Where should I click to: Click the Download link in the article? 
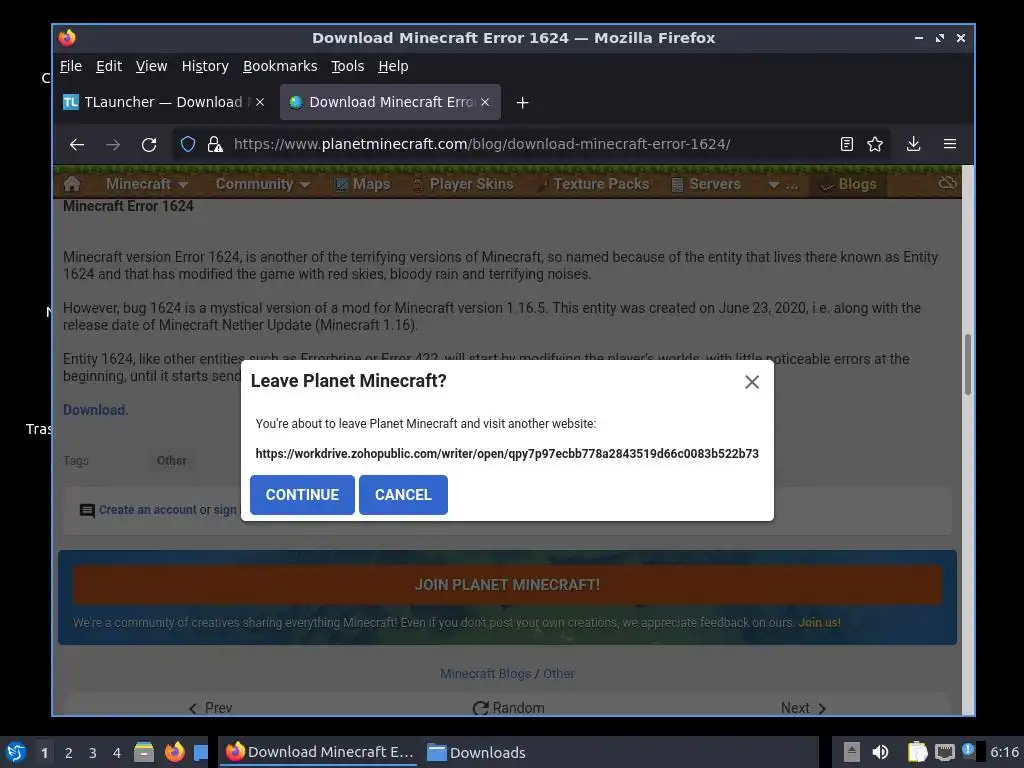(x=95, y=410)
